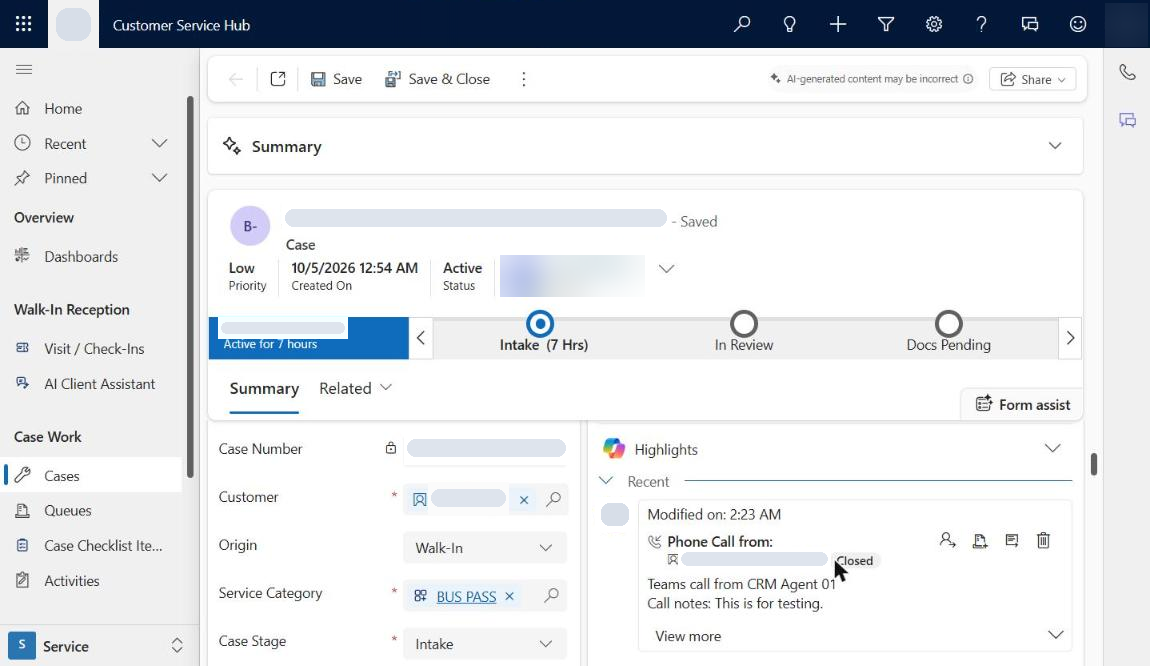Open the advanced filter funnel icon
The height and width of the screenshot is (666, 1150).
coord(886,24)
